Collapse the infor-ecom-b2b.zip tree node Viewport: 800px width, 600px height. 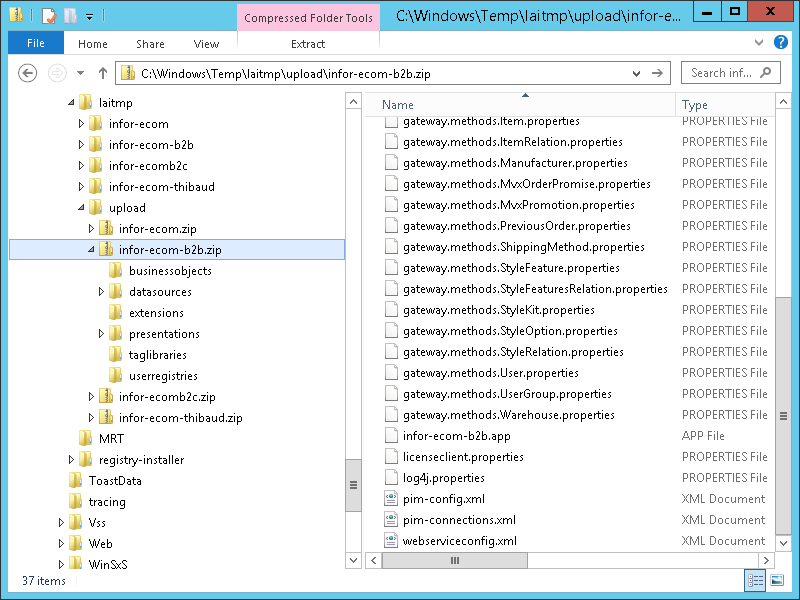click(x=91, y=250)
